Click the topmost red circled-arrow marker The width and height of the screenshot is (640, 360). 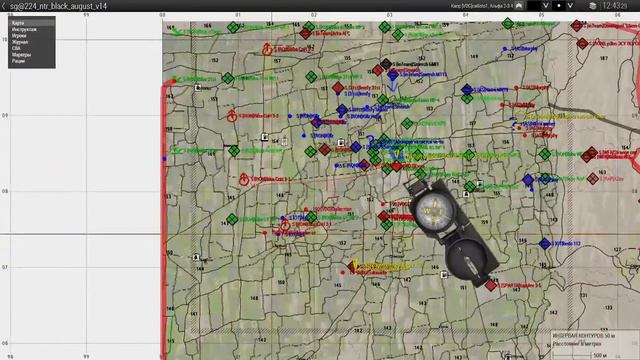pos(267,49)
